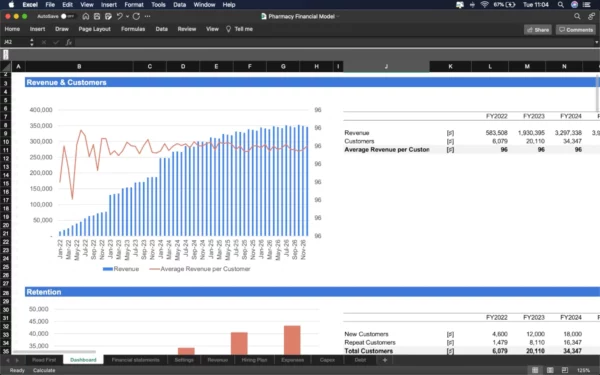Click the search magnifier in the Excel title bar
This screenshot has height=375, width=600.
coord(577,16)
